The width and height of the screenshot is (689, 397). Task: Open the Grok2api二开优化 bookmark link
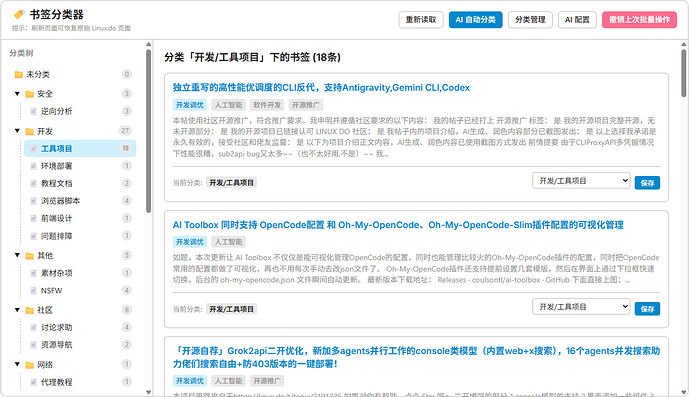(416, 357)
